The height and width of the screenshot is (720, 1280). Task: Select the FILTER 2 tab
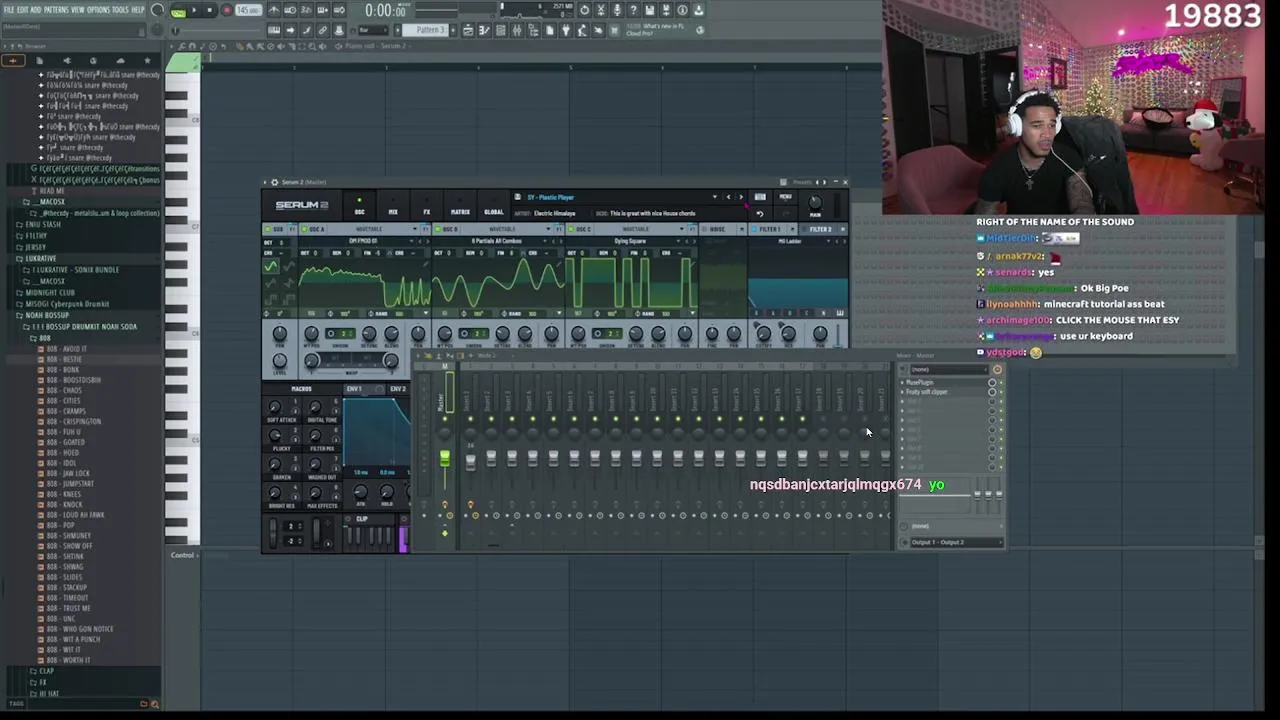pyautogui.click(x=821, y=229)
